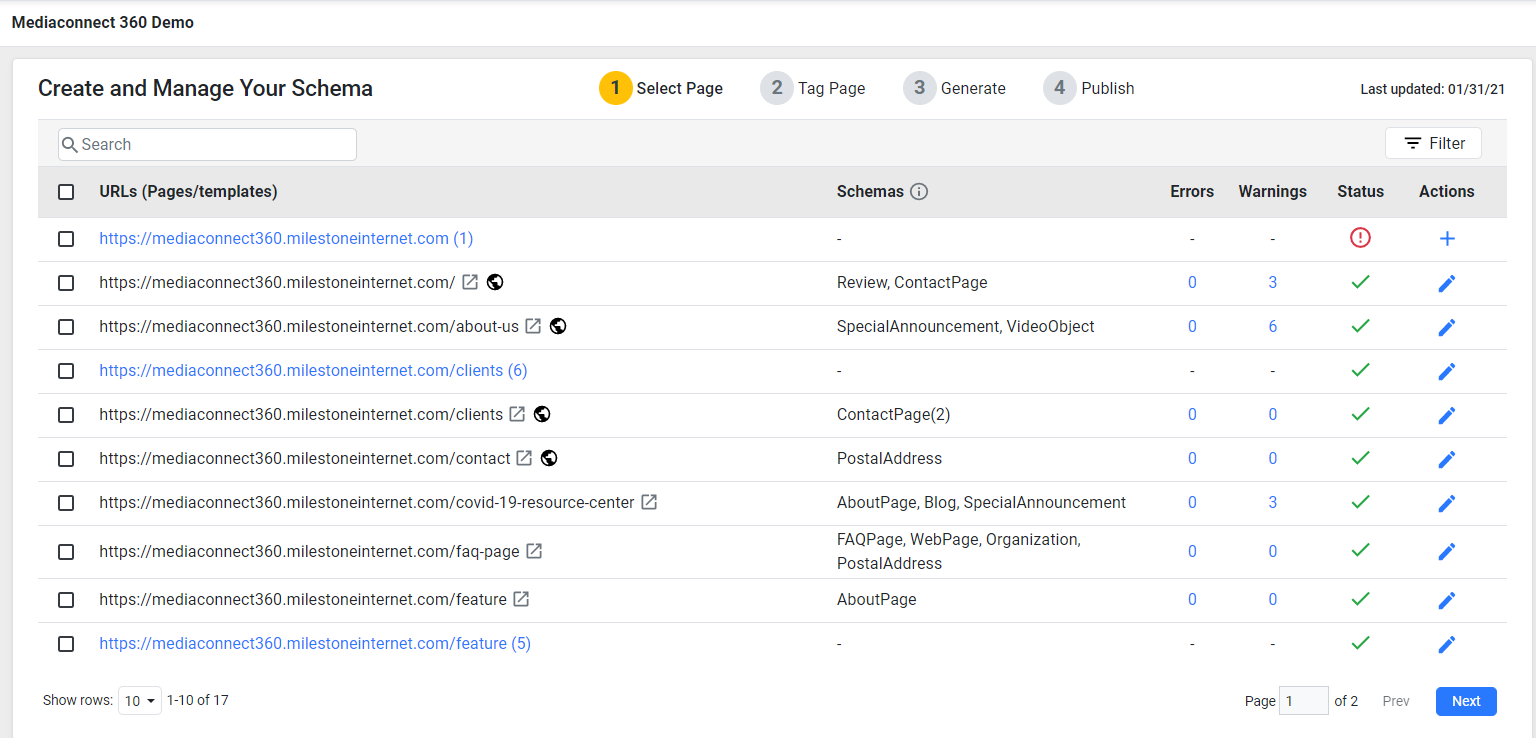Click the Warnings column header

(x=1272, y=191)
